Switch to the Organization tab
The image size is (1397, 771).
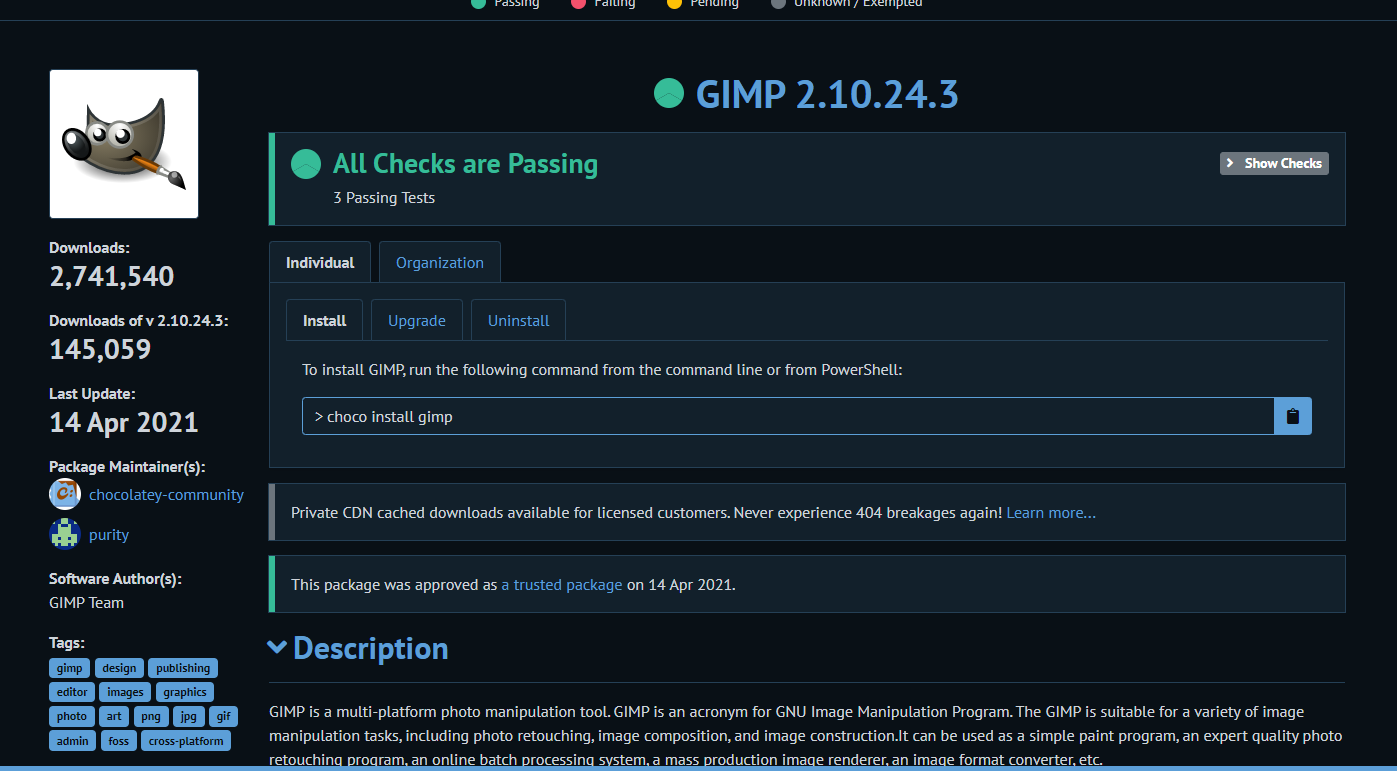click(x=440, y=262)
